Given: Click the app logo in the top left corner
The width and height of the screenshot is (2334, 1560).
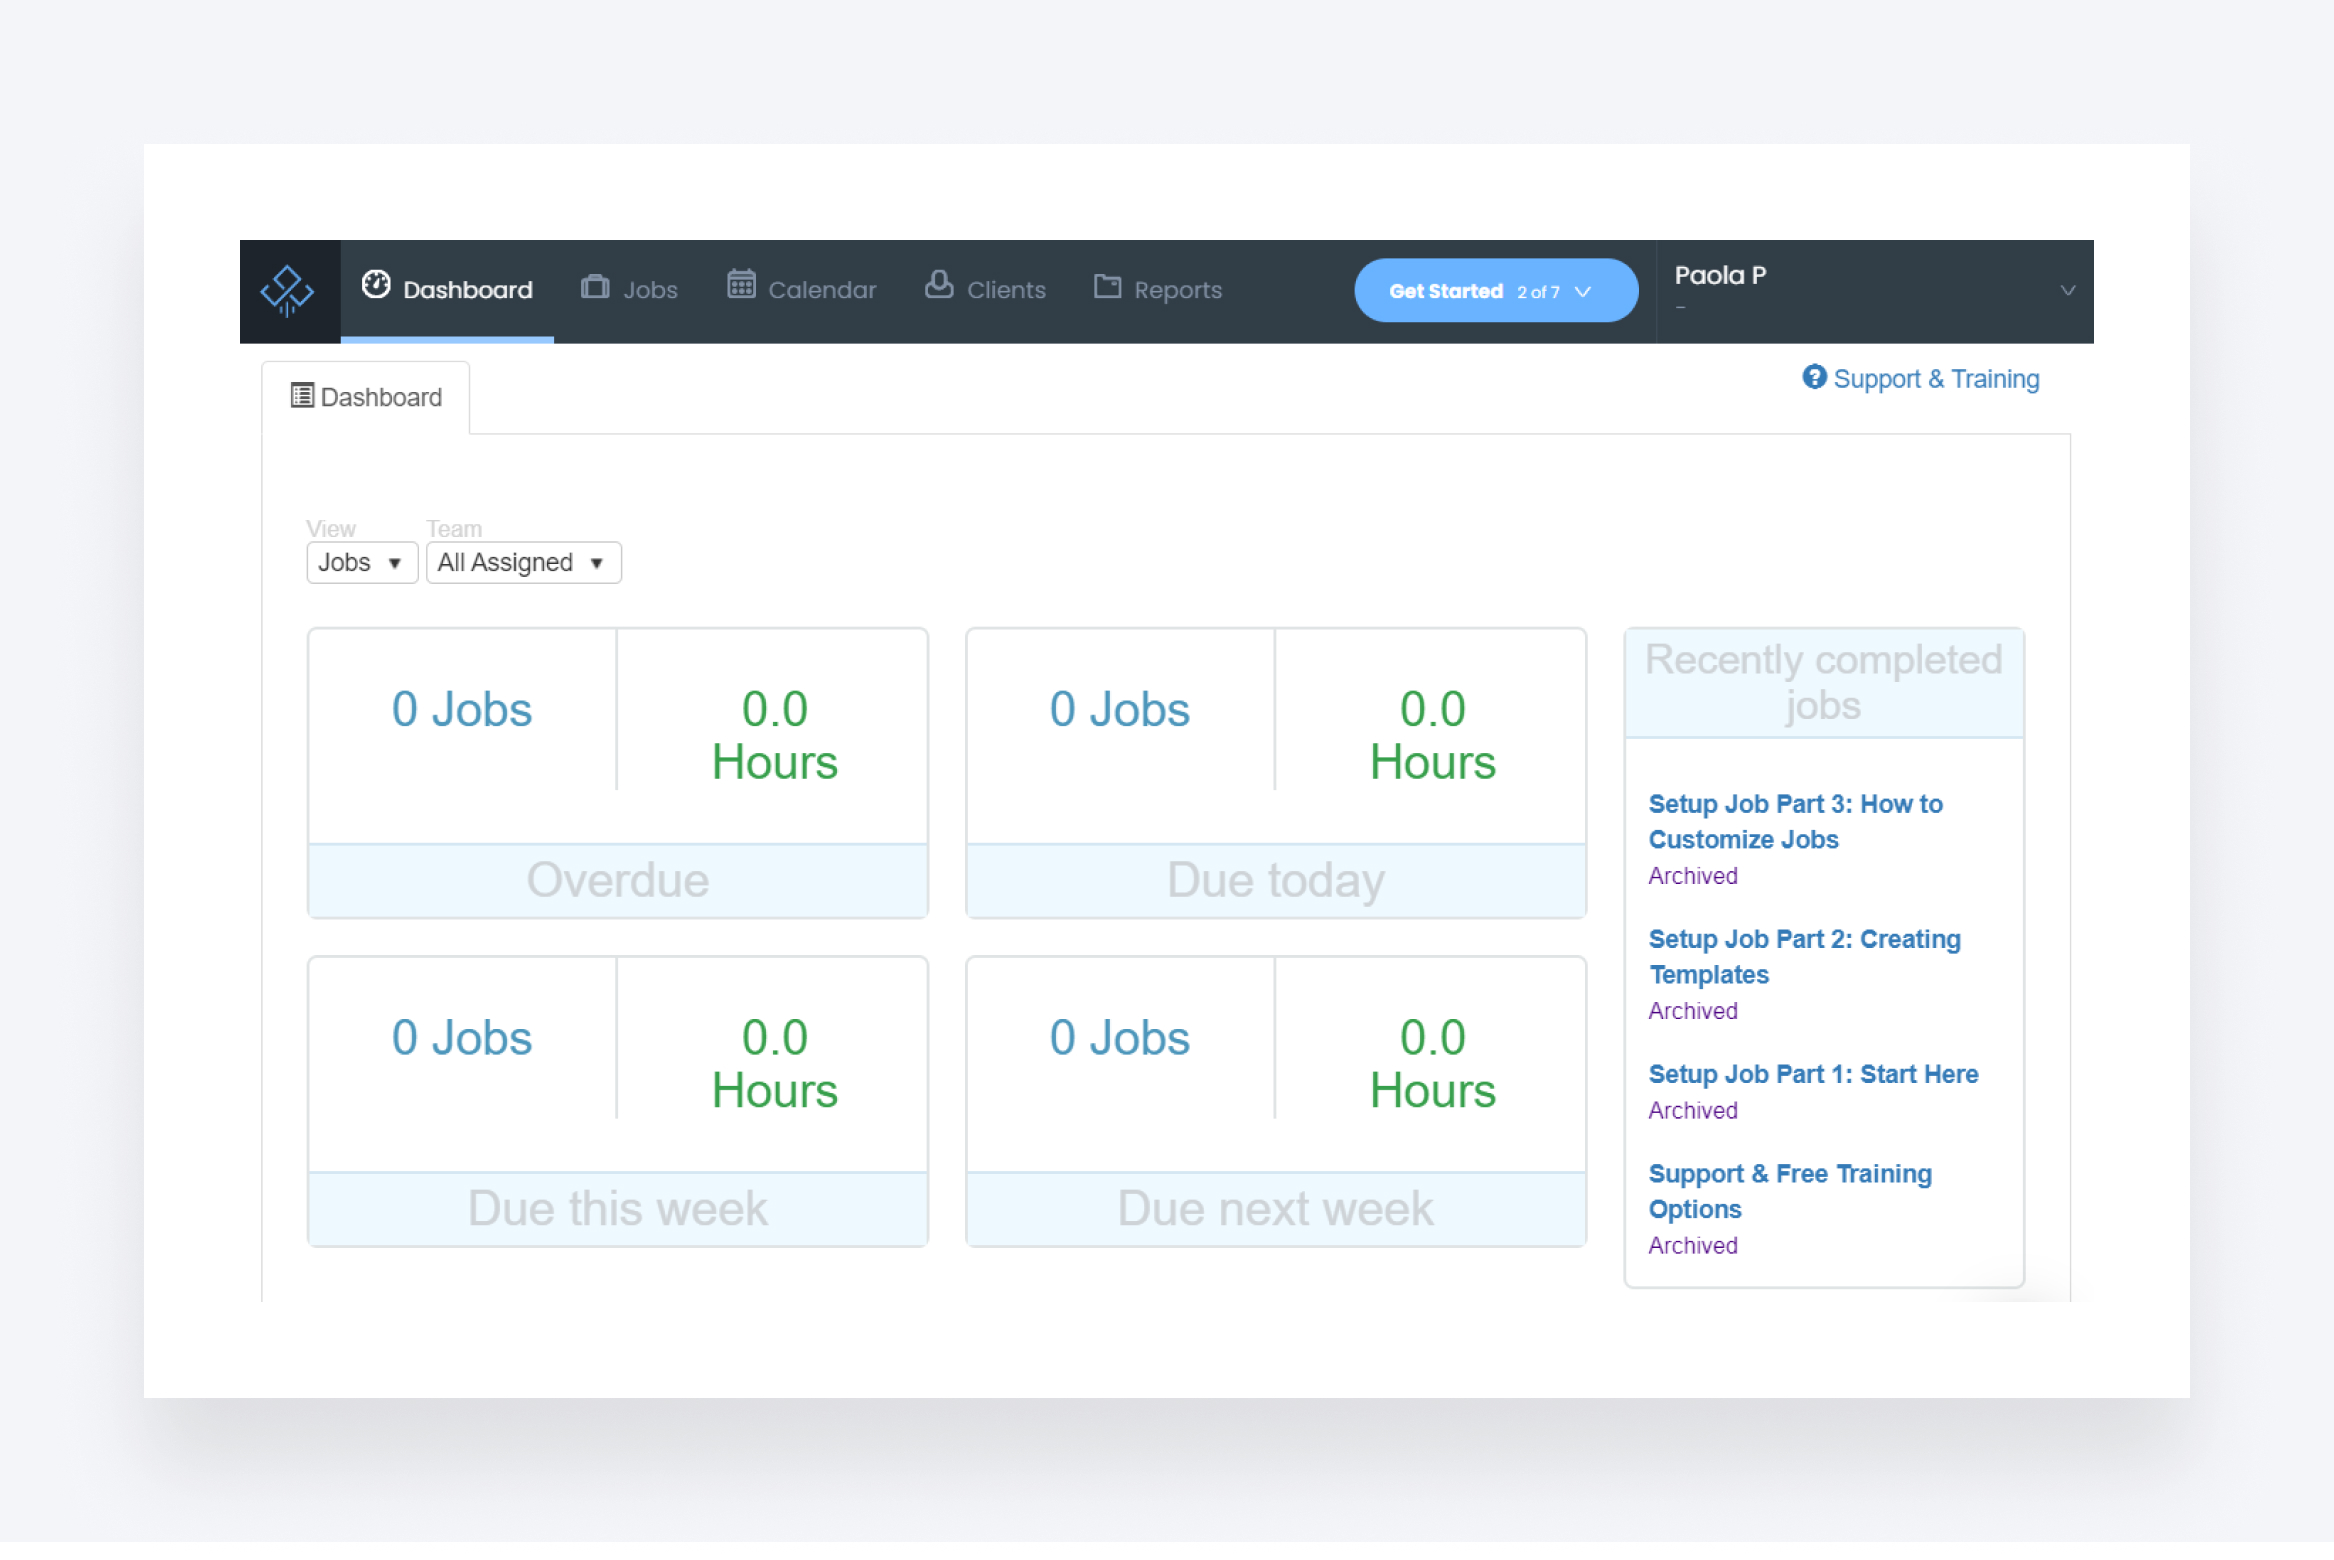Looking at the screenshot, I should point(289,291).
